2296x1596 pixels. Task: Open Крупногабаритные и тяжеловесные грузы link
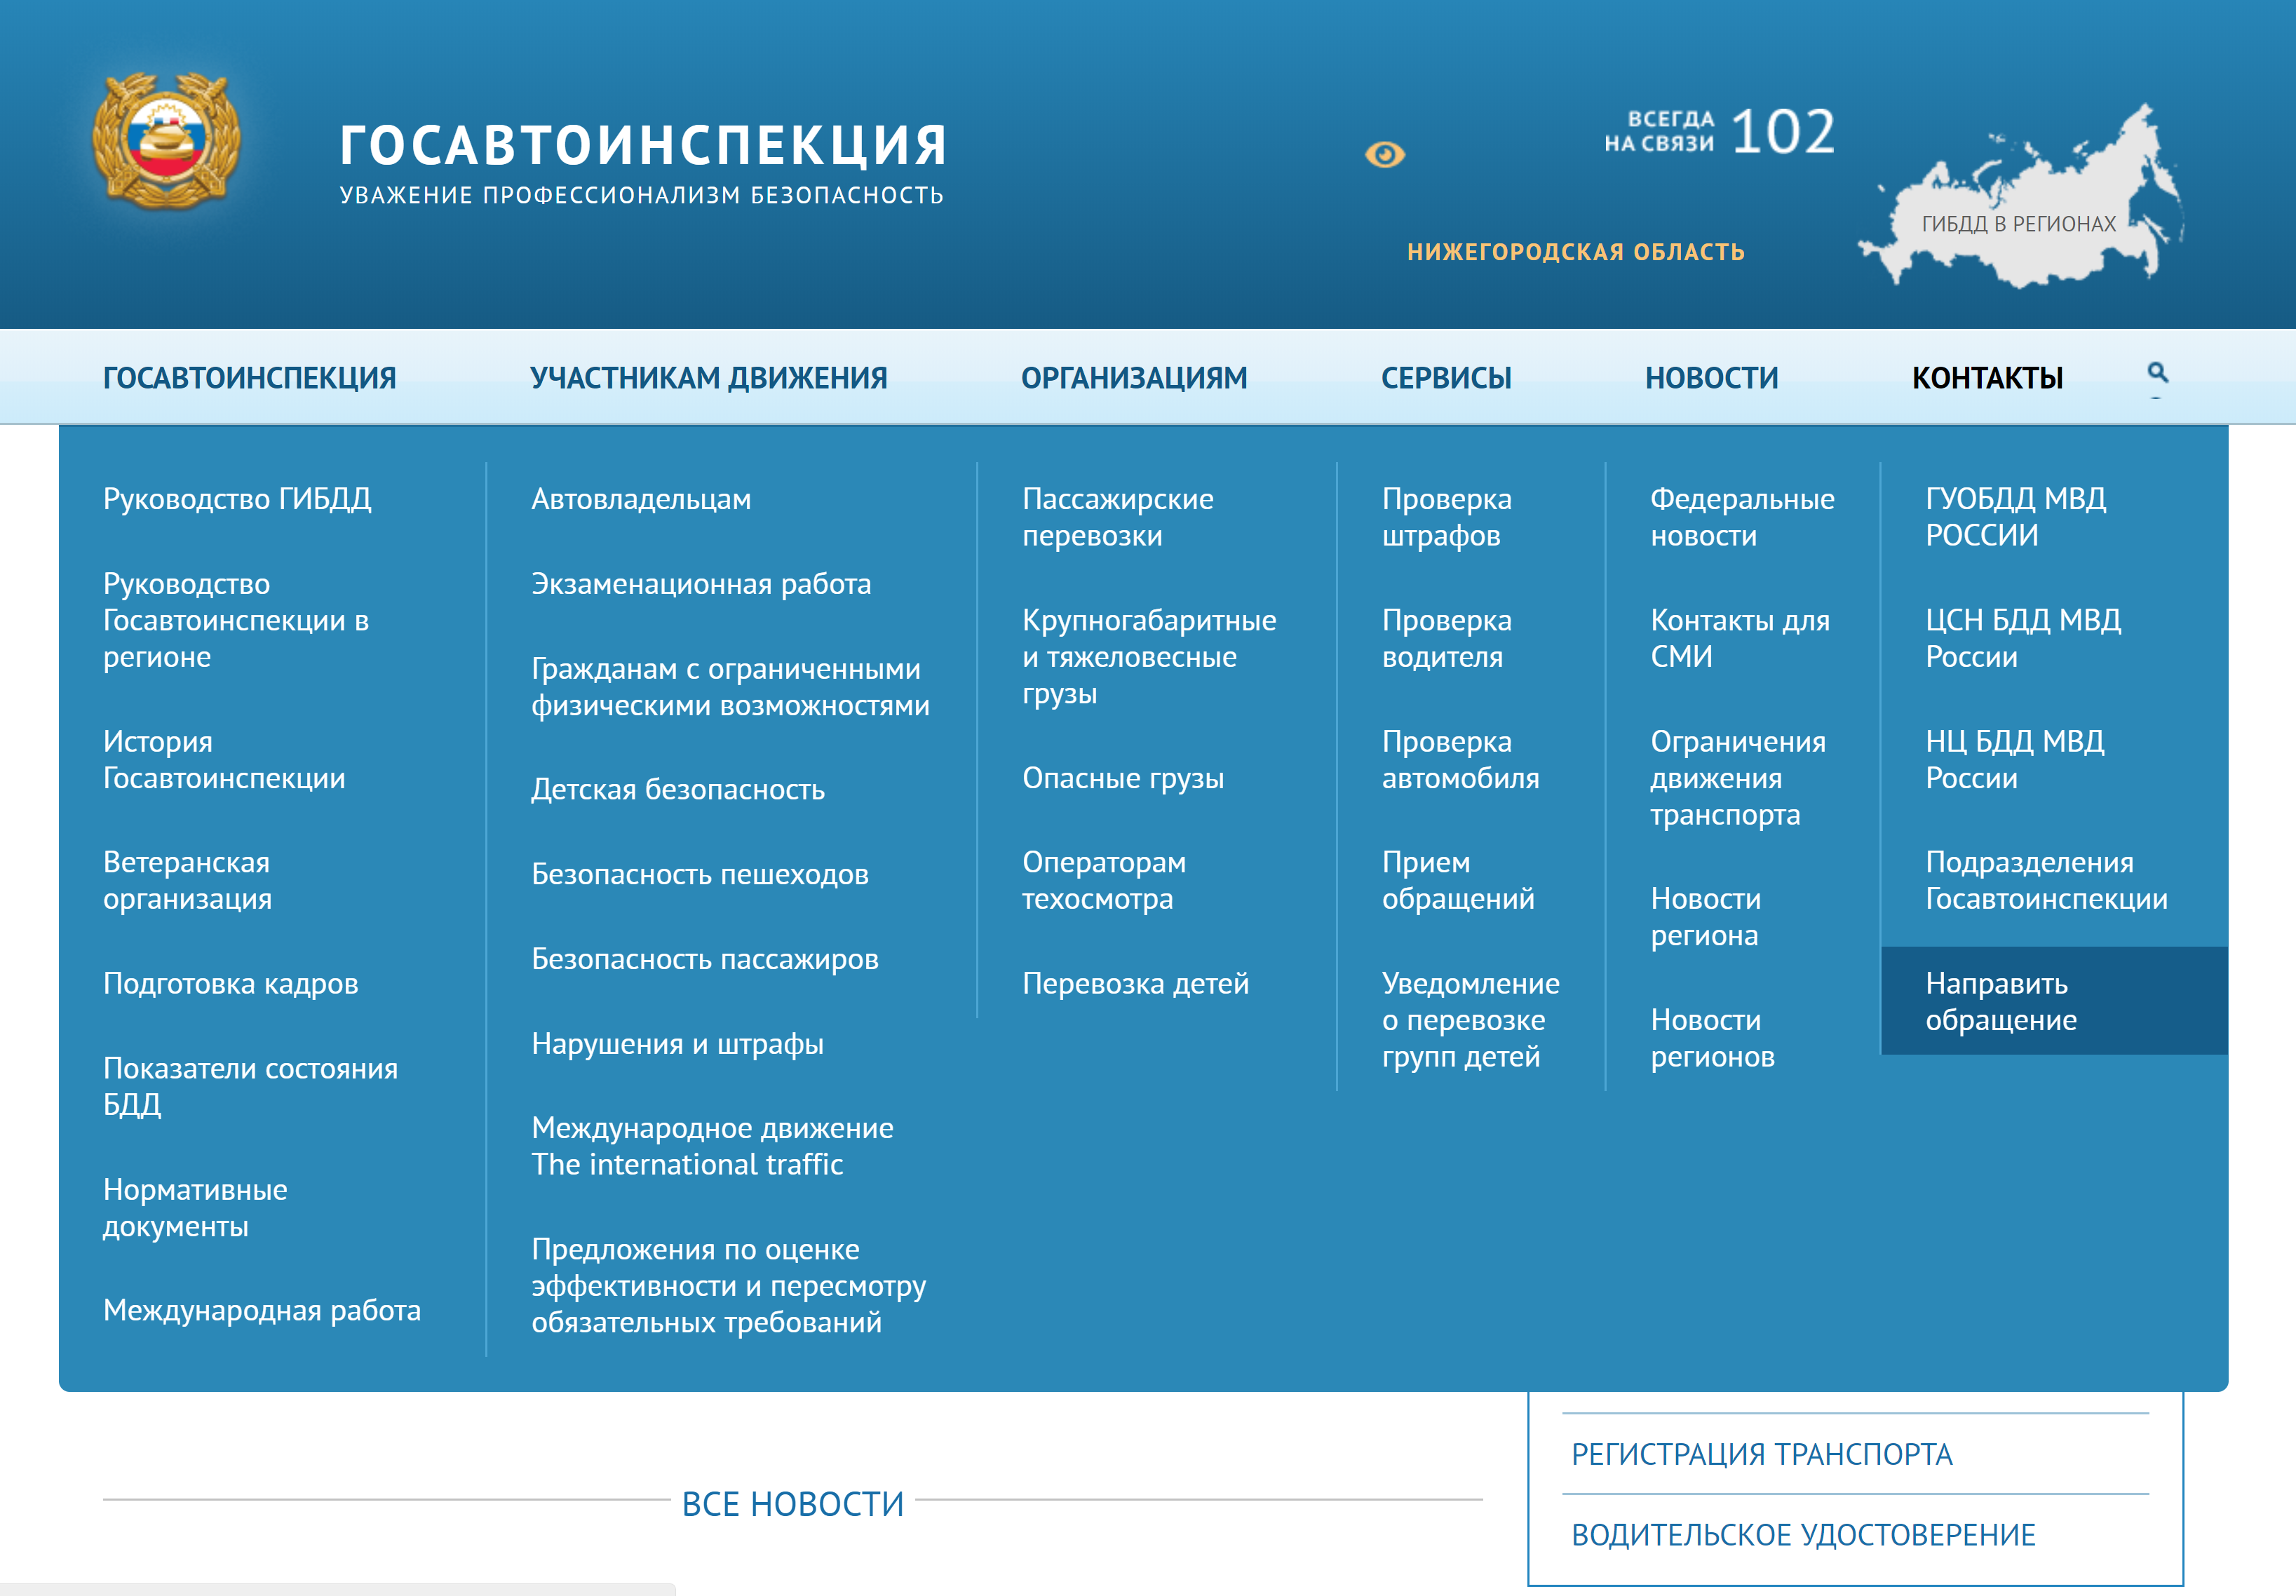tap(1149, 657)
